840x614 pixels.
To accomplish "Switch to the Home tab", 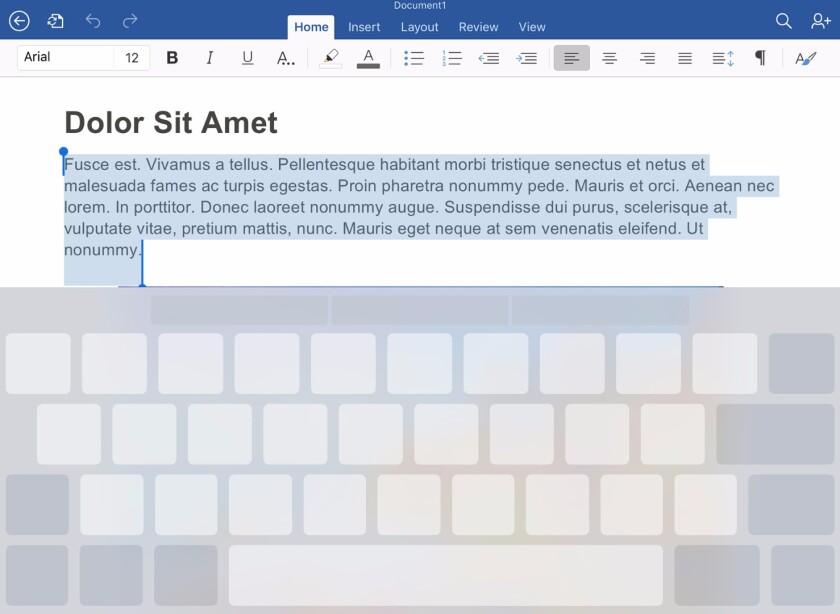I will 311,27.
